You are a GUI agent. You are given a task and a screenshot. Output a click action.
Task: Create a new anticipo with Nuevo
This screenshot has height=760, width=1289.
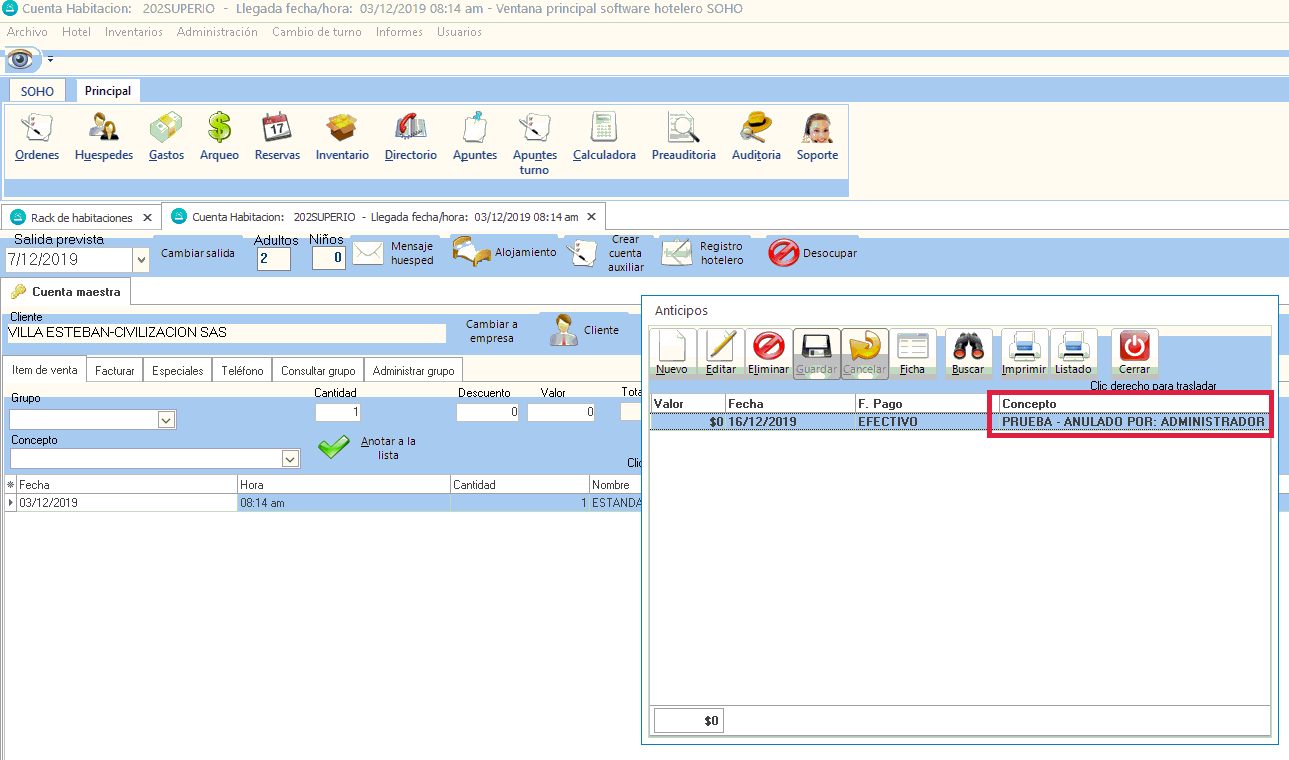[672, 351]
